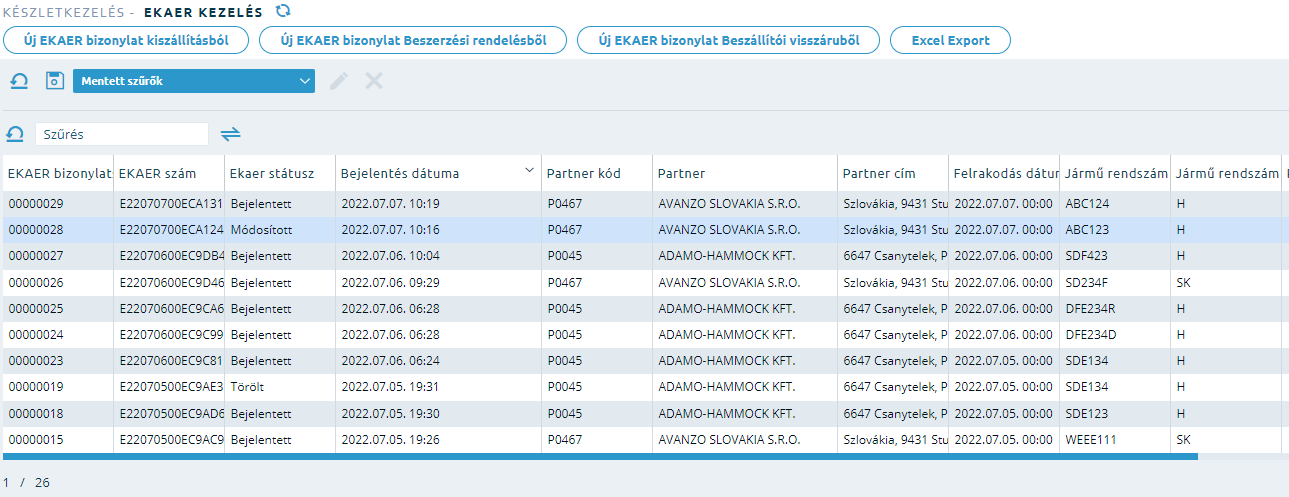Click the refresh icon beside EKAER KEZELÉS title

click(x=283, y=11)
